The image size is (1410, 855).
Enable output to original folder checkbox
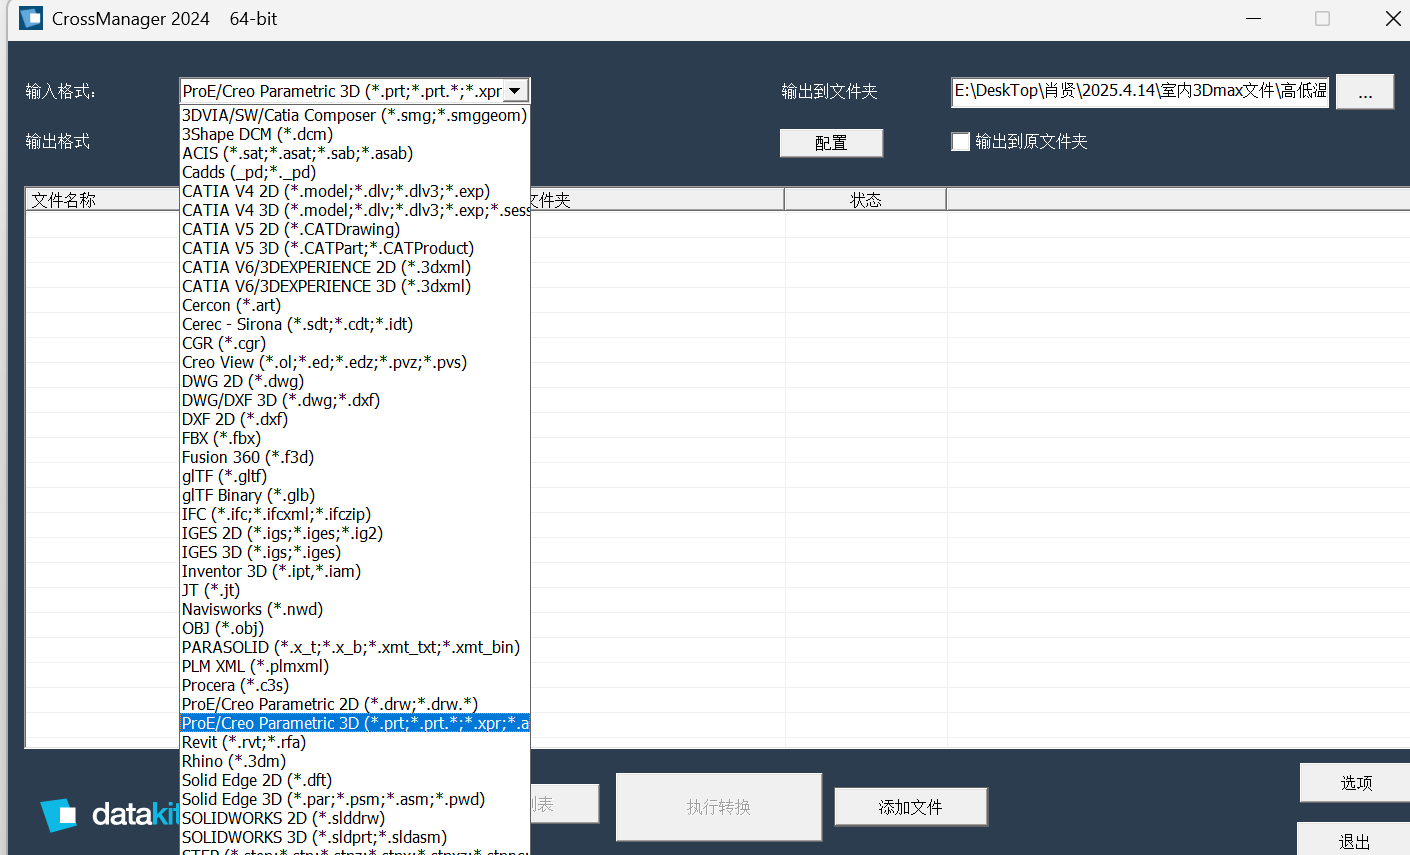[961, 142]
